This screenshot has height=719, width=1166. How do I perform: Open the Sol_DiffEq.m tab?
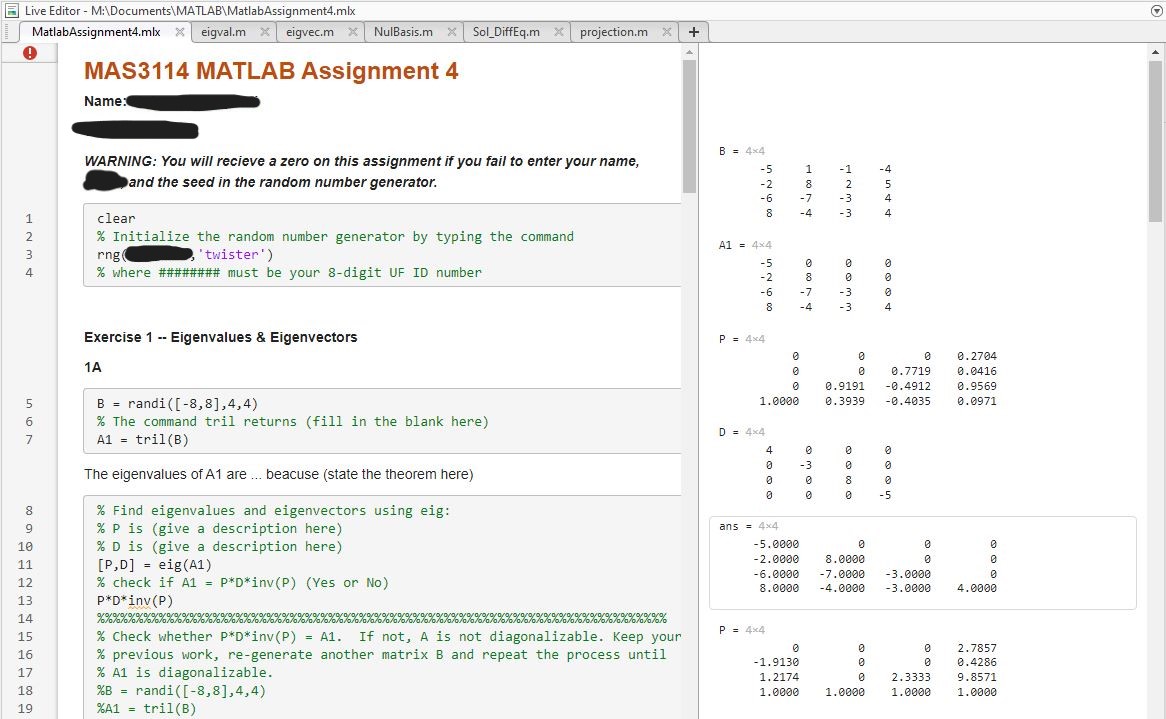click(x=506, y=32)
